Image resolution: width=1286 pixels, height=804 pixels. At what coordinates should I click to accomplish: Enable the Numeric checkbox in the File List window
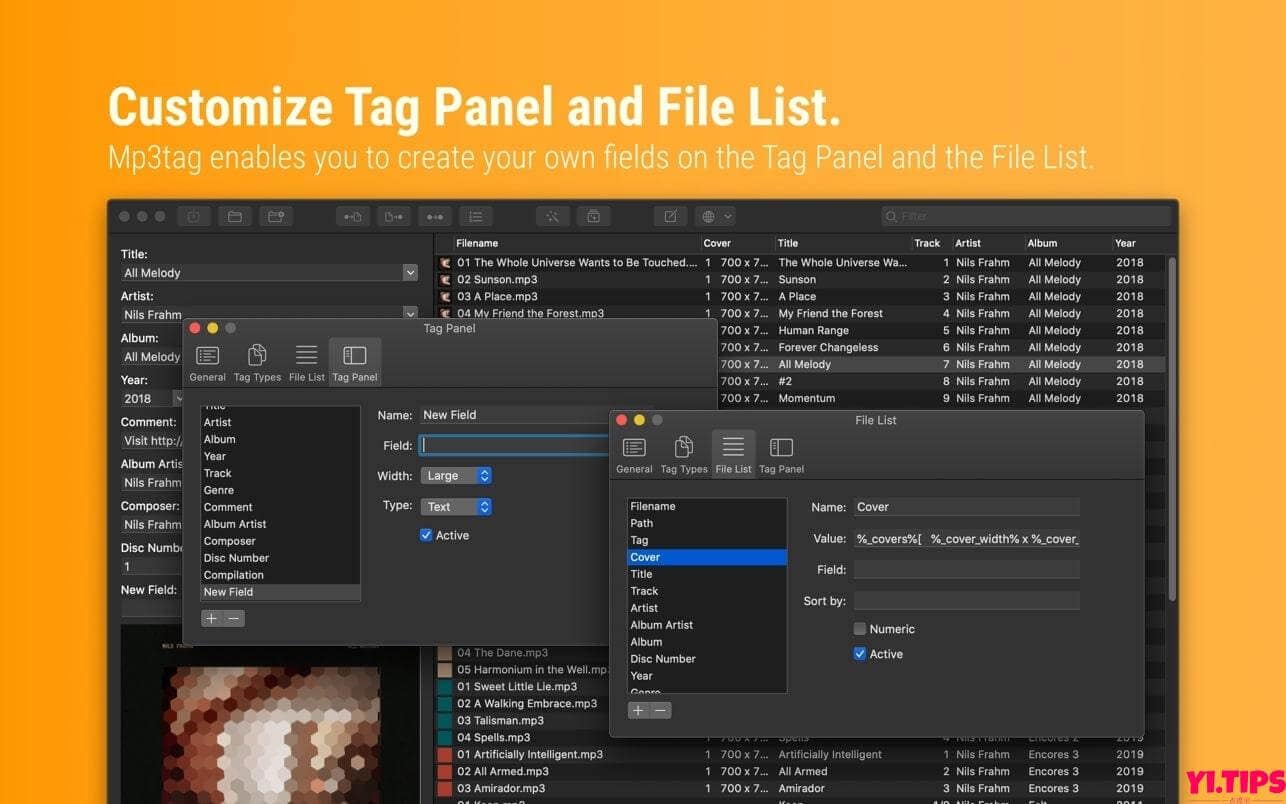pyautogui.click(x=860, y=628)
